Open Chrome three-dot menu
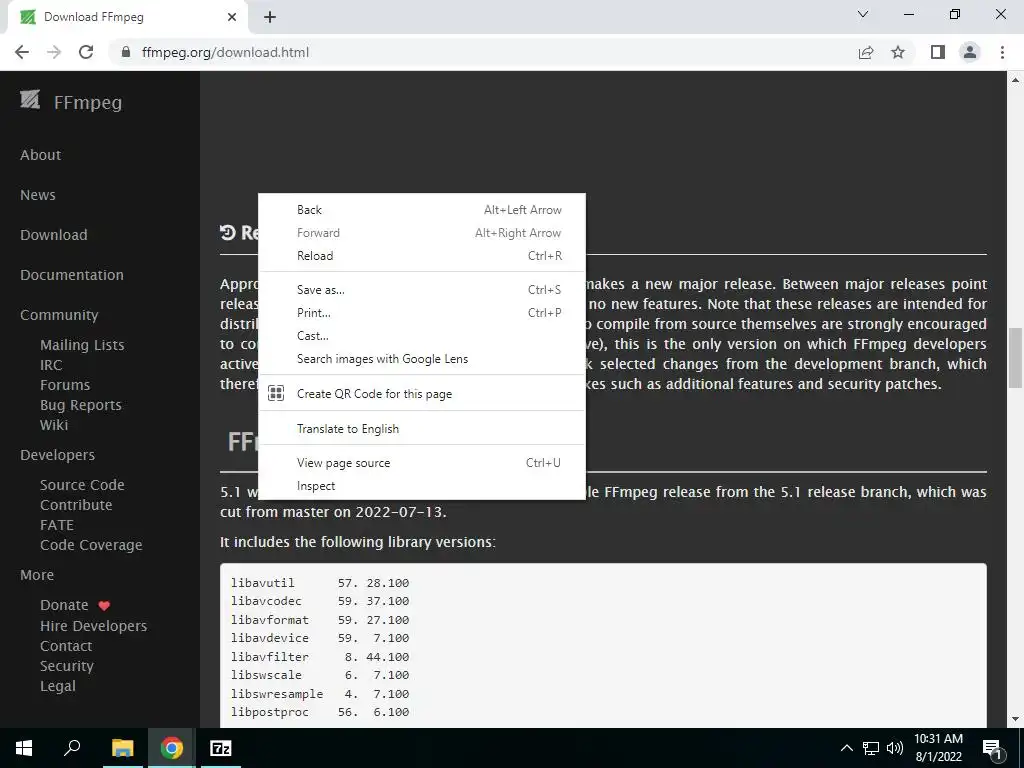Screen dimensions: 1024x768 coord(1002,52)
